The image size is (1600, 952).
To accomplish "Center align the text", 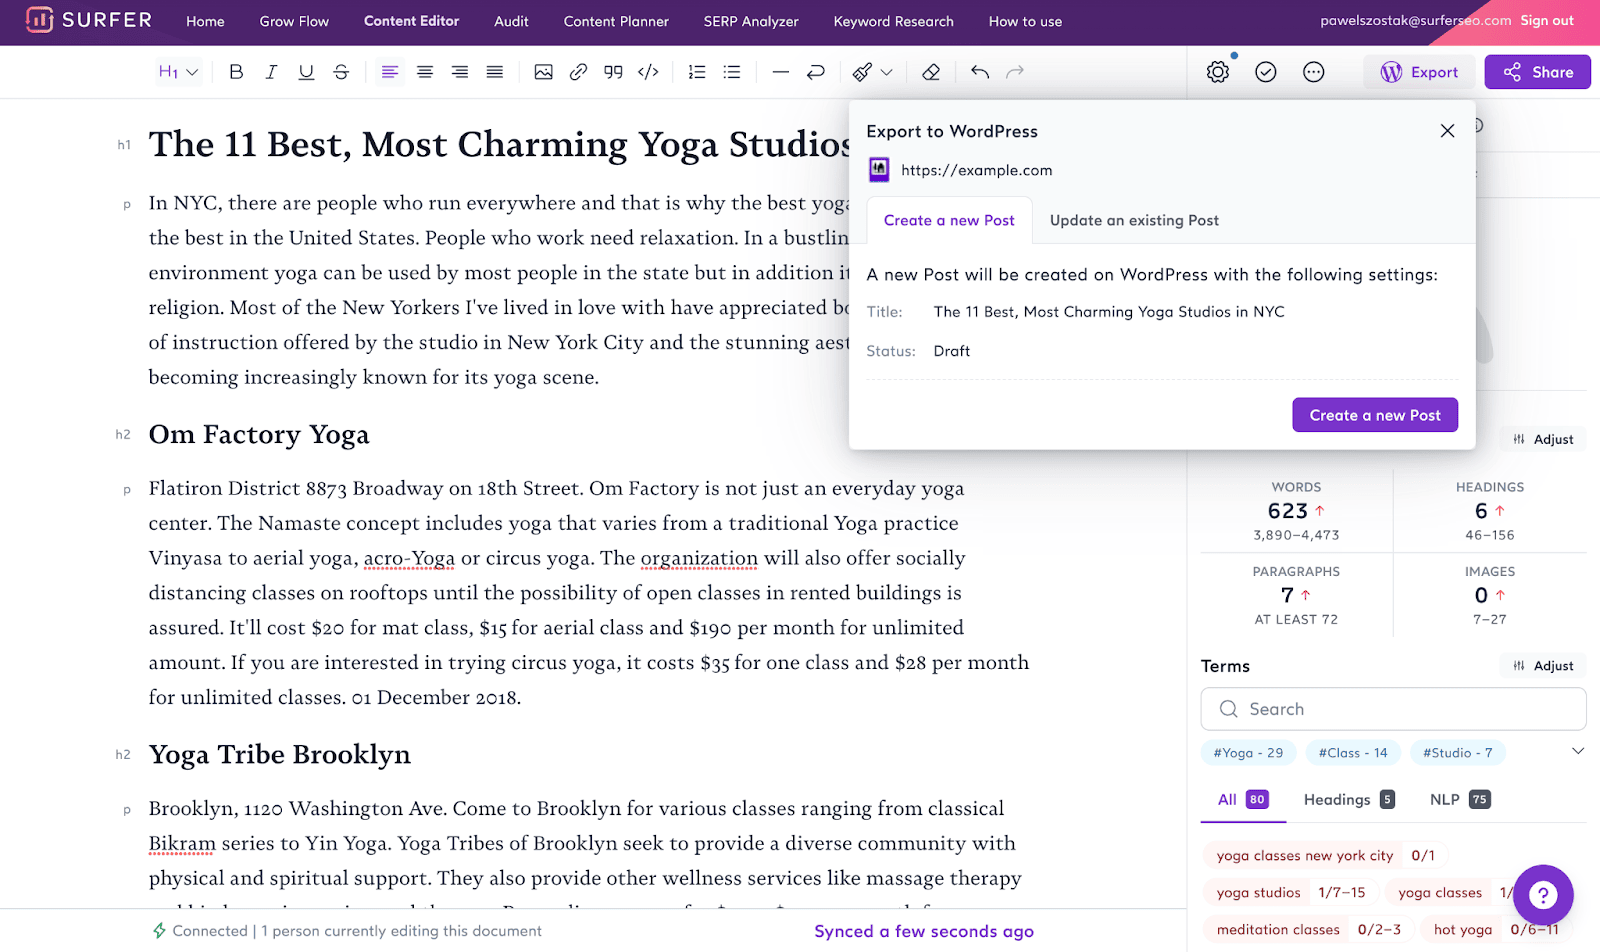I will [x=425, y=72].
